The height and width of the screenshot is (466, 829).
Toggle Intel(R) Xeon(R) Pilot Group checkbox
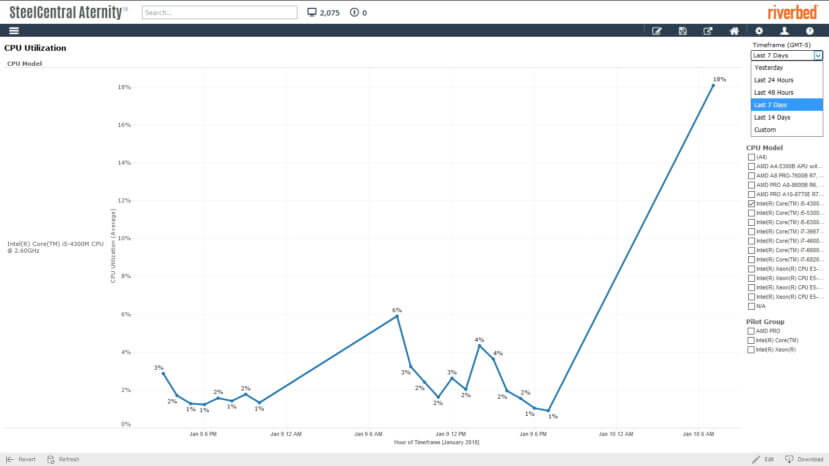point(751,350)
